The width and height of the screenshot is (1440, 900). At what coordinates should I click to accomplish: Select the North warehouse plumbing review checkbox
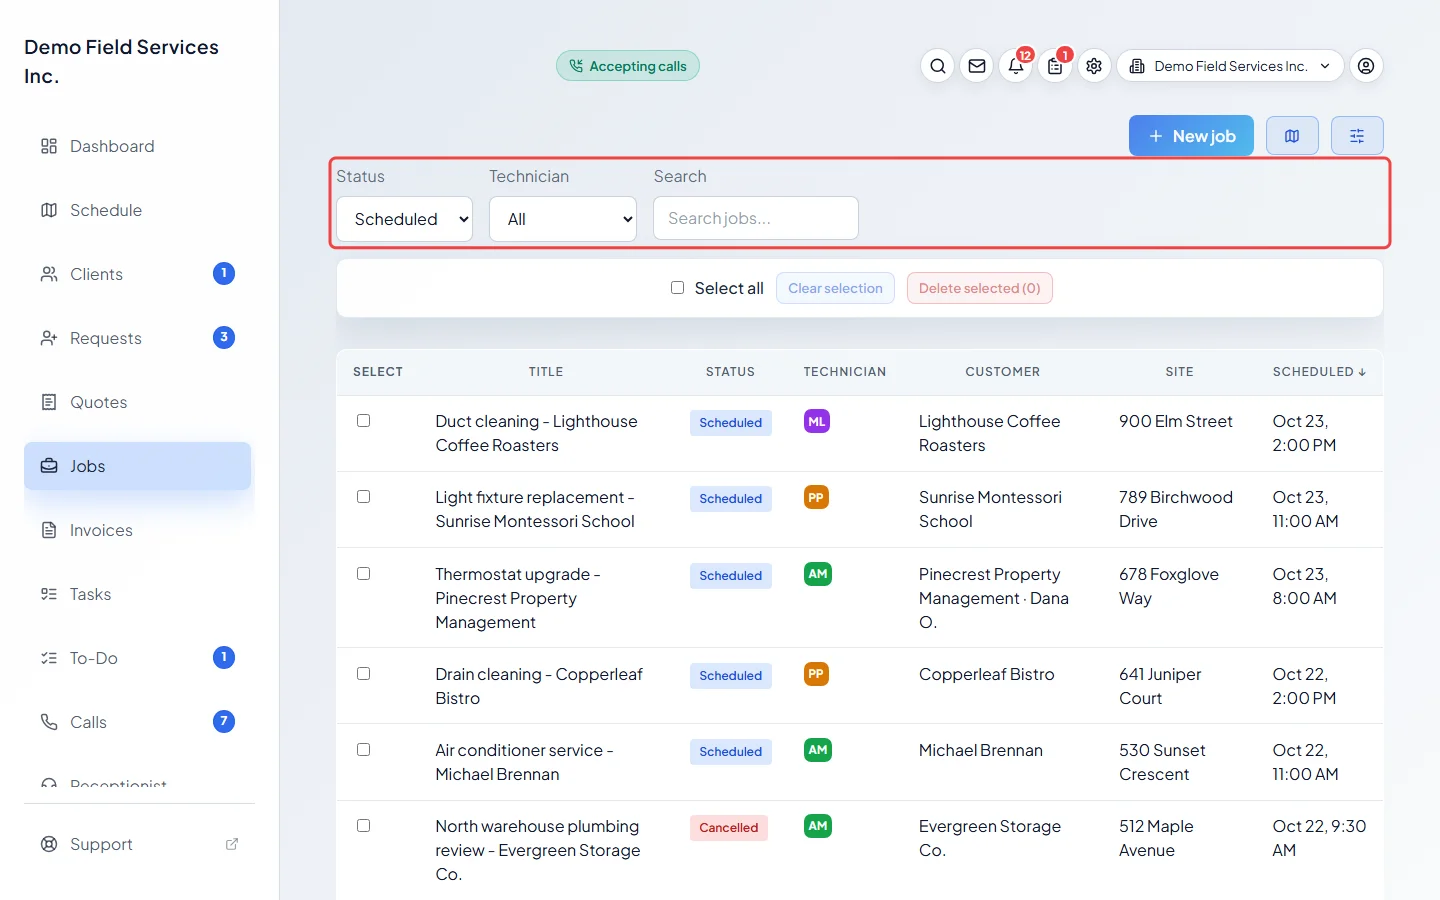click(x=364, y=826)
